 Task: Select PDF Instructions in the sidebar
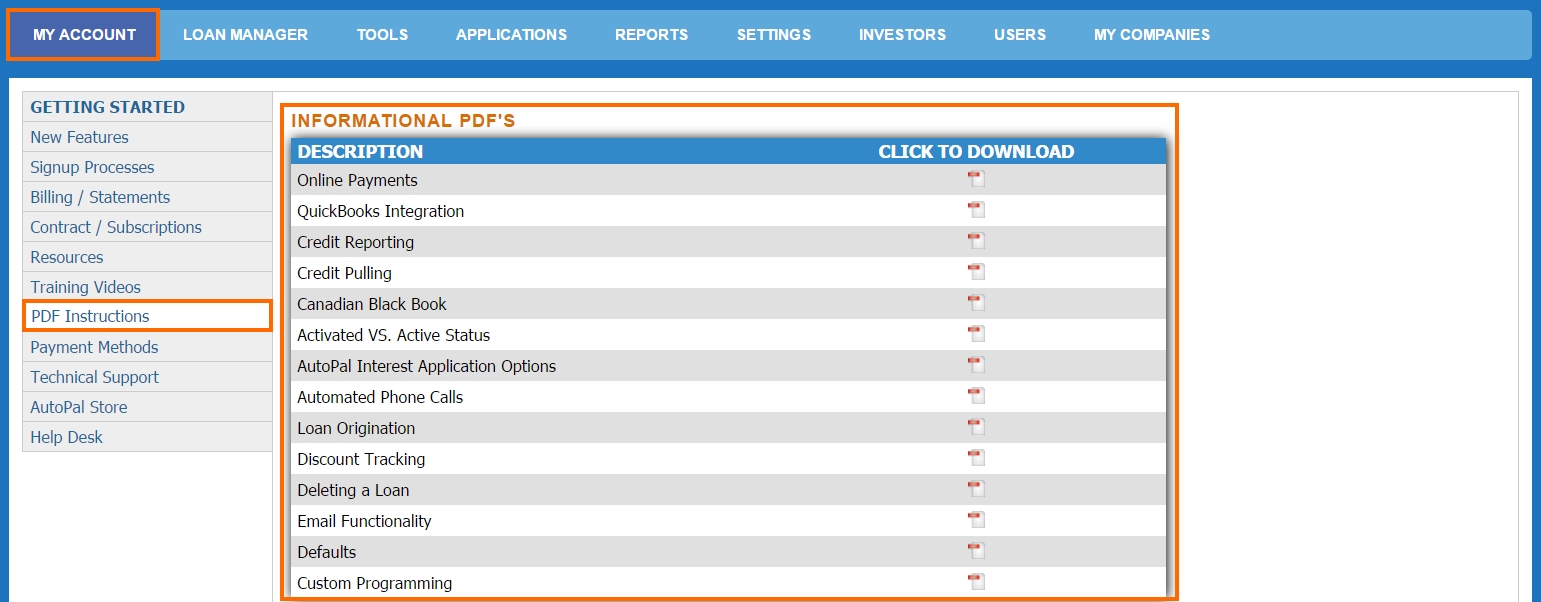click(x=147, y=316)
